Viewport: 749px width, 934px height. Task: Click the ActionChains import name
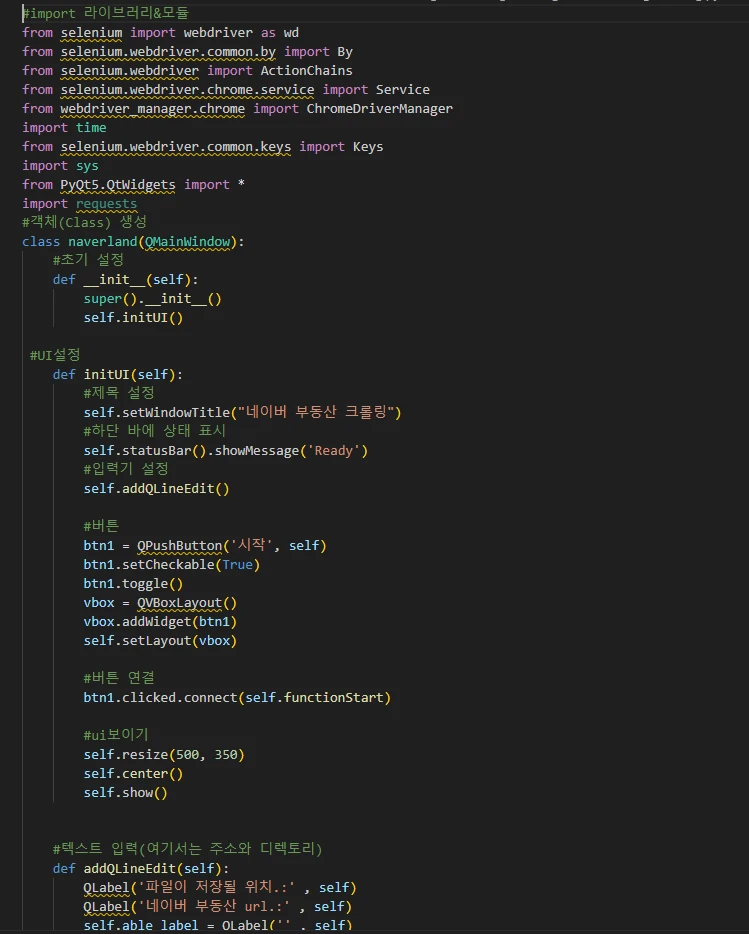click(x=306, y=71)
